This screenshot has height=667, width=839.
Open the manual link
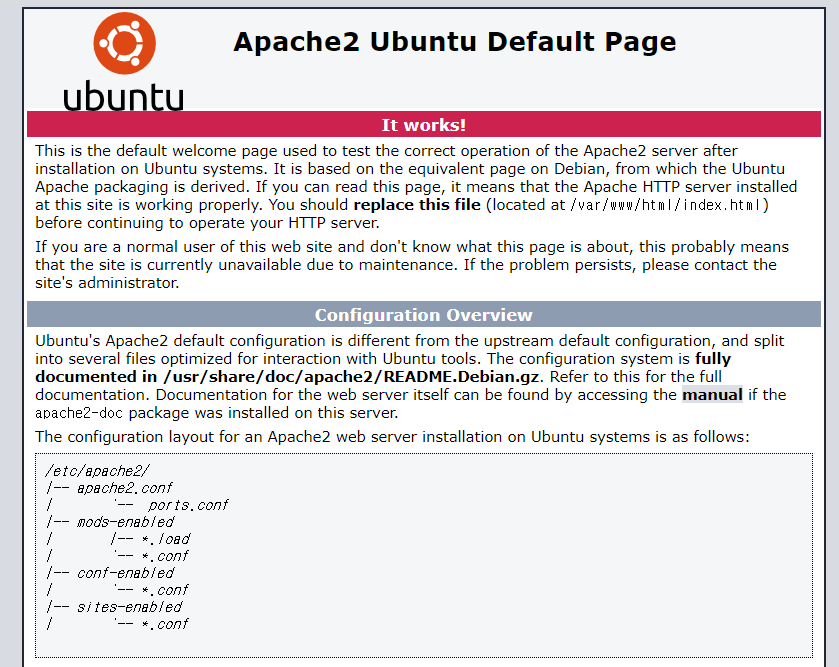point(712,395)
